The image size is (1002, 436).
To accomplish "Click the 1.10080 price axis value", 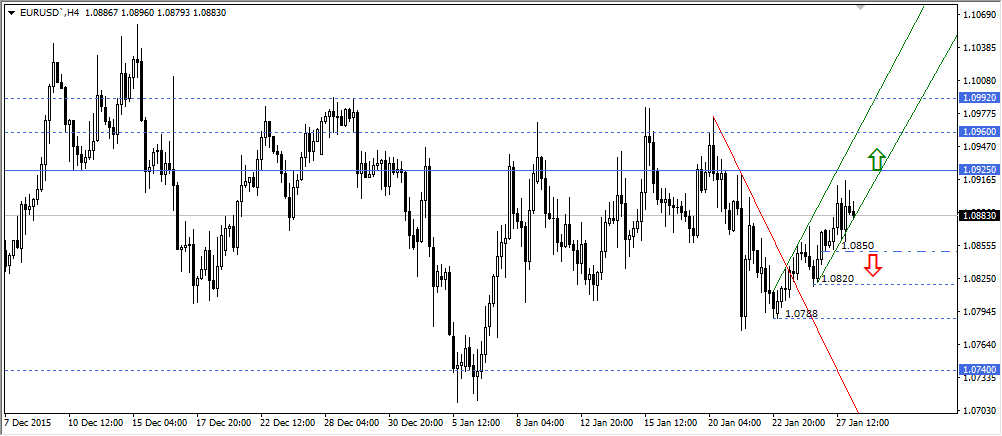I will (980, 81).
